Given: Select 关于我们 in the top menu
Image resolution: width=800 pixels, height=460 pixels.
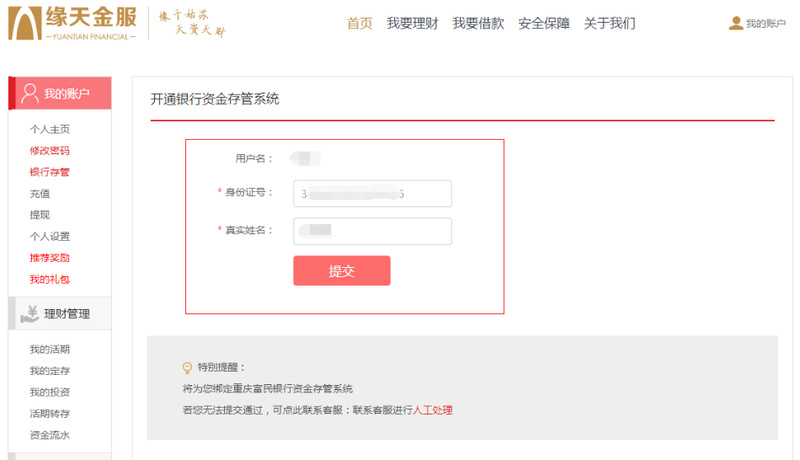Looking at the screenshot, I should click(x=609, y=23).
